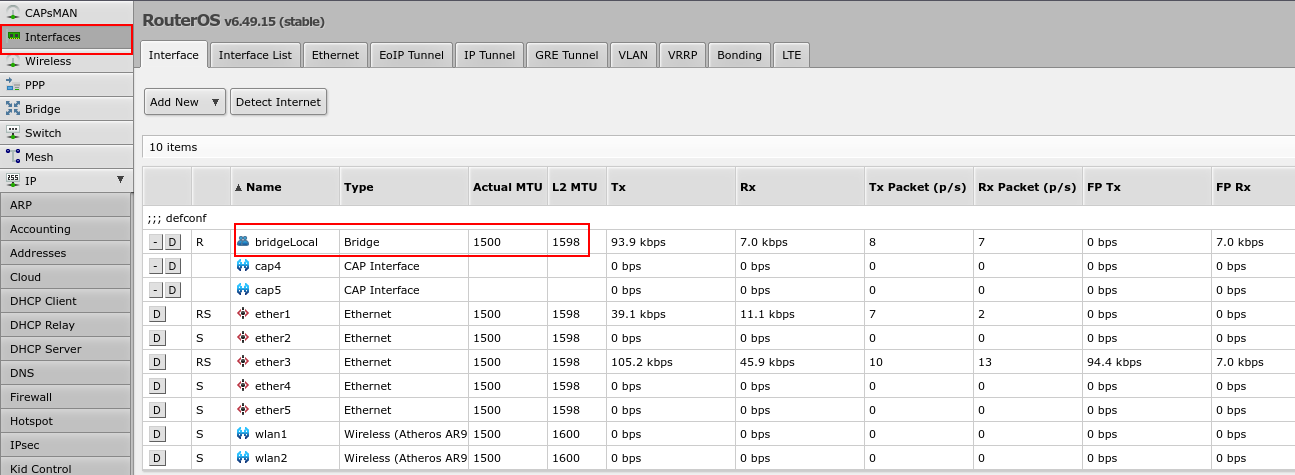This screenshot has width=1295, height=475.
Task: Click the cap4 interface icon
Action: click(243, 266)
